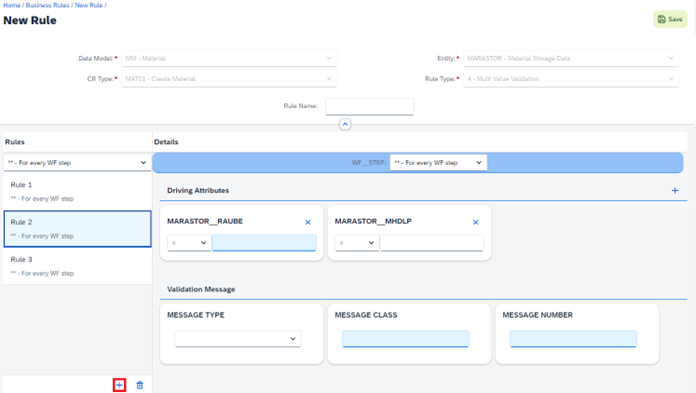Open the Home breadcrumb link

tap(12, 5)
